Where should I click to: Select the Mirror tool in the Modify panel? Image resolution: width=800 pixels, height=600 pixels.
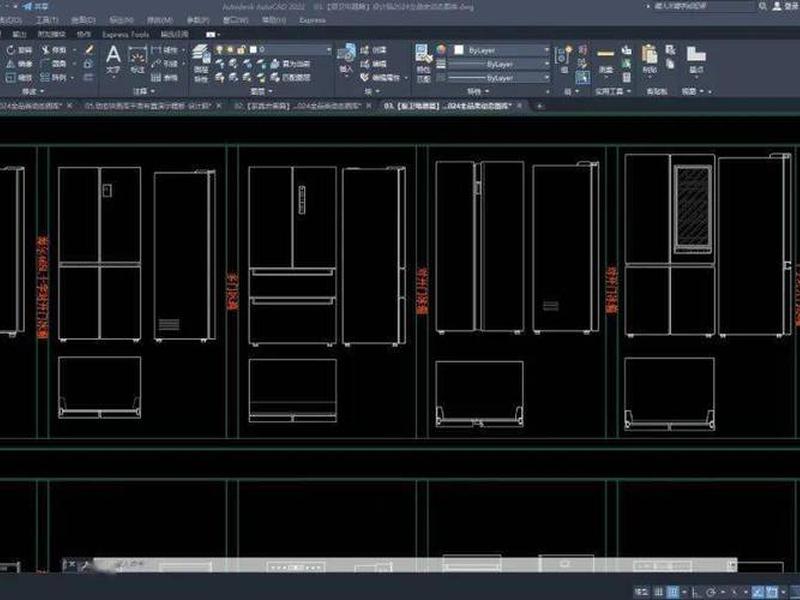18,64
